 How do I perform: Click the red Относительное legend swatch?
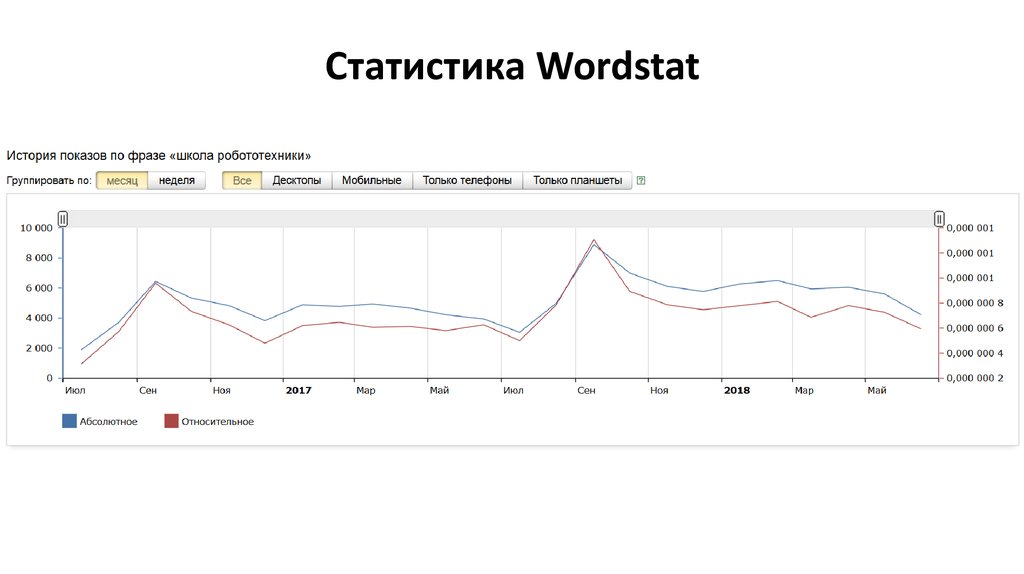click(x=171, y=421)
